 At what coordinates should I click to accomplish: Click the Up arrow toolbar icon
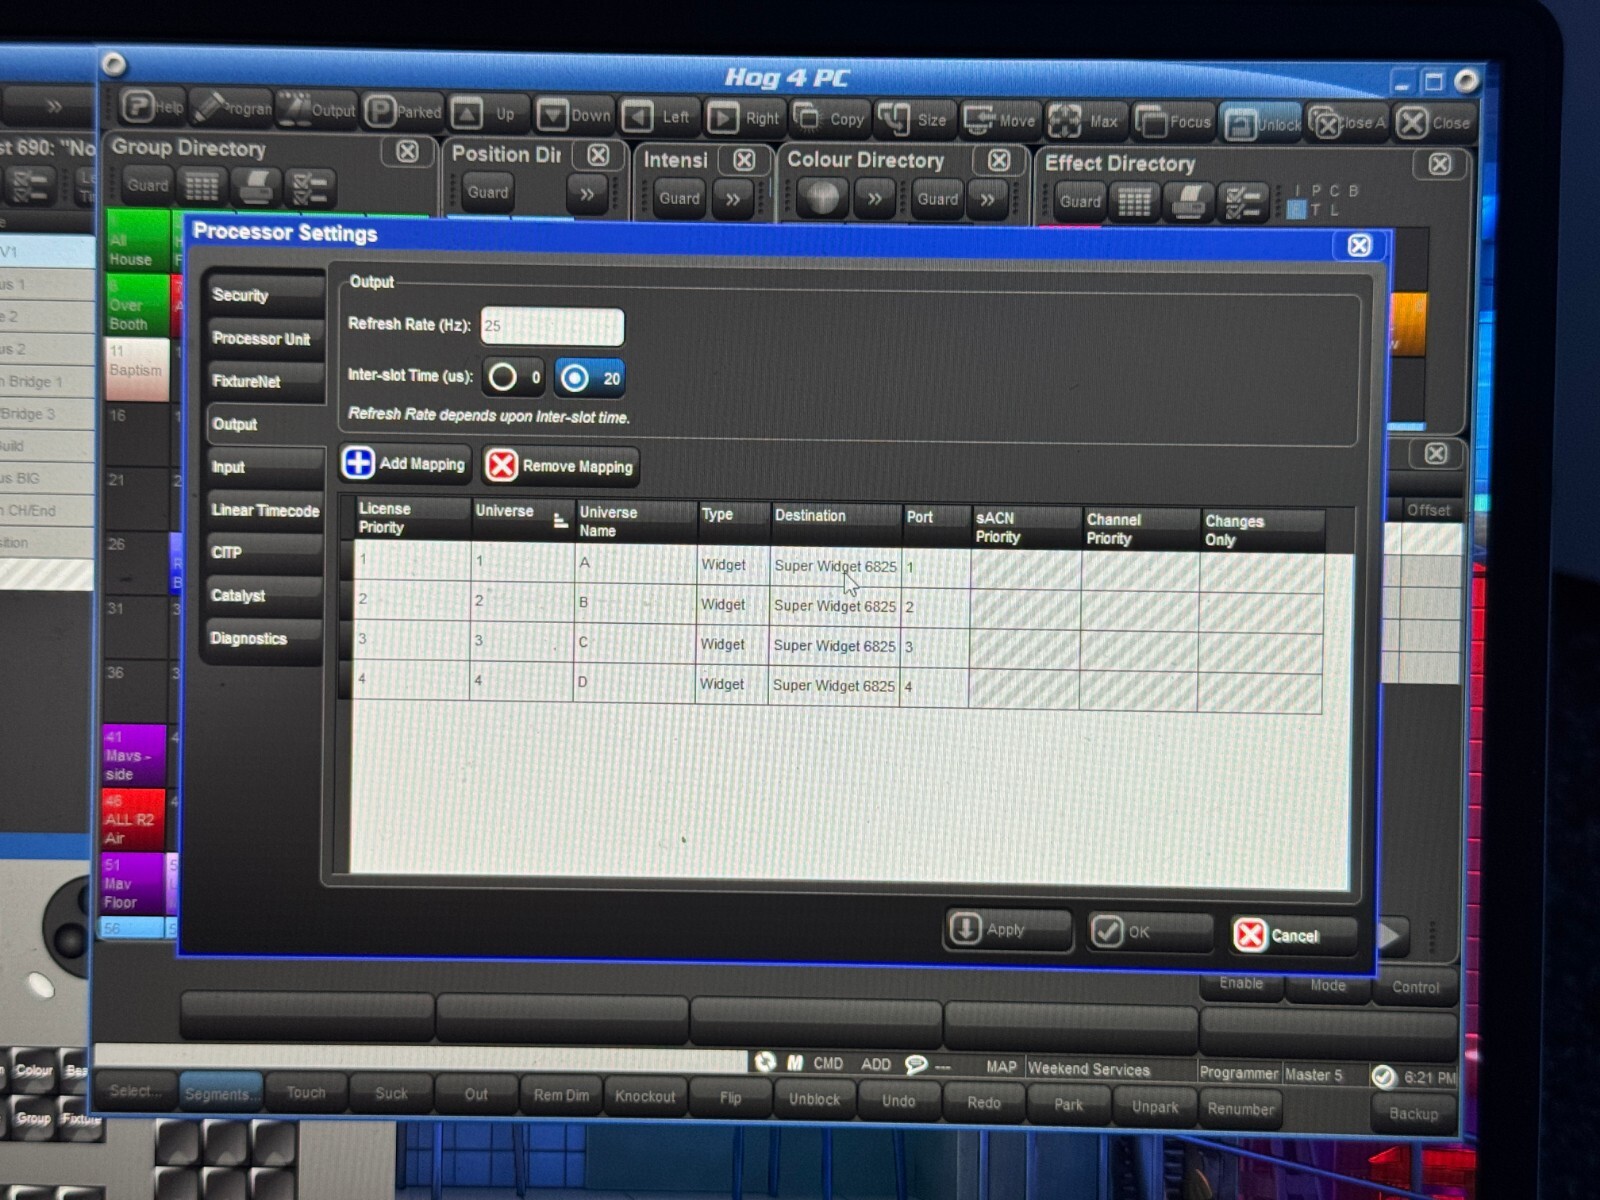[488, 114]
